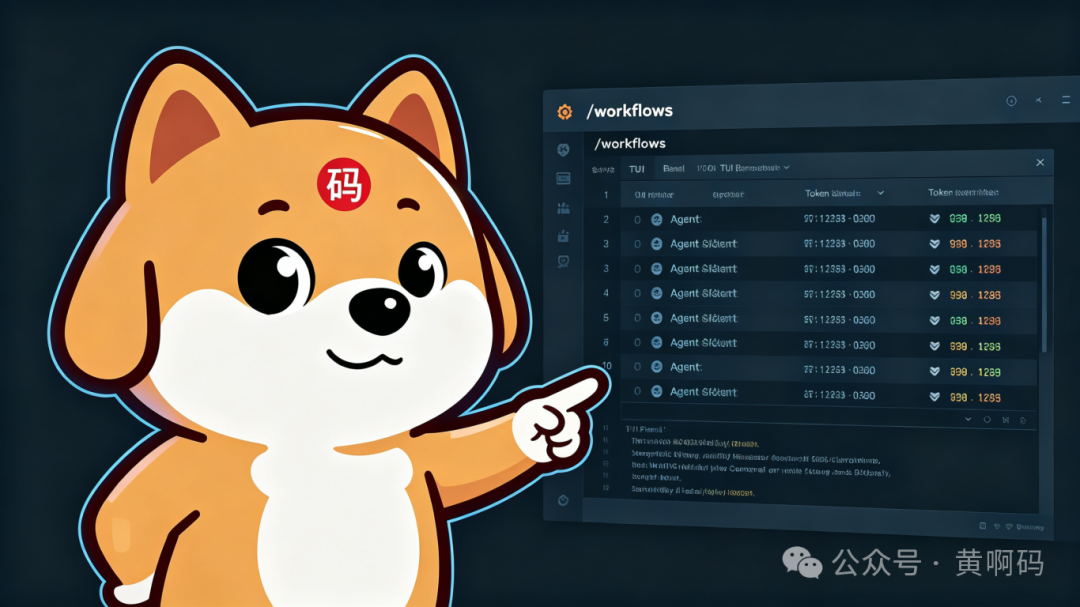1080x607 pixels.
Task: Open the chat bubble sidebar icon
Action: (x=563, y=261)
